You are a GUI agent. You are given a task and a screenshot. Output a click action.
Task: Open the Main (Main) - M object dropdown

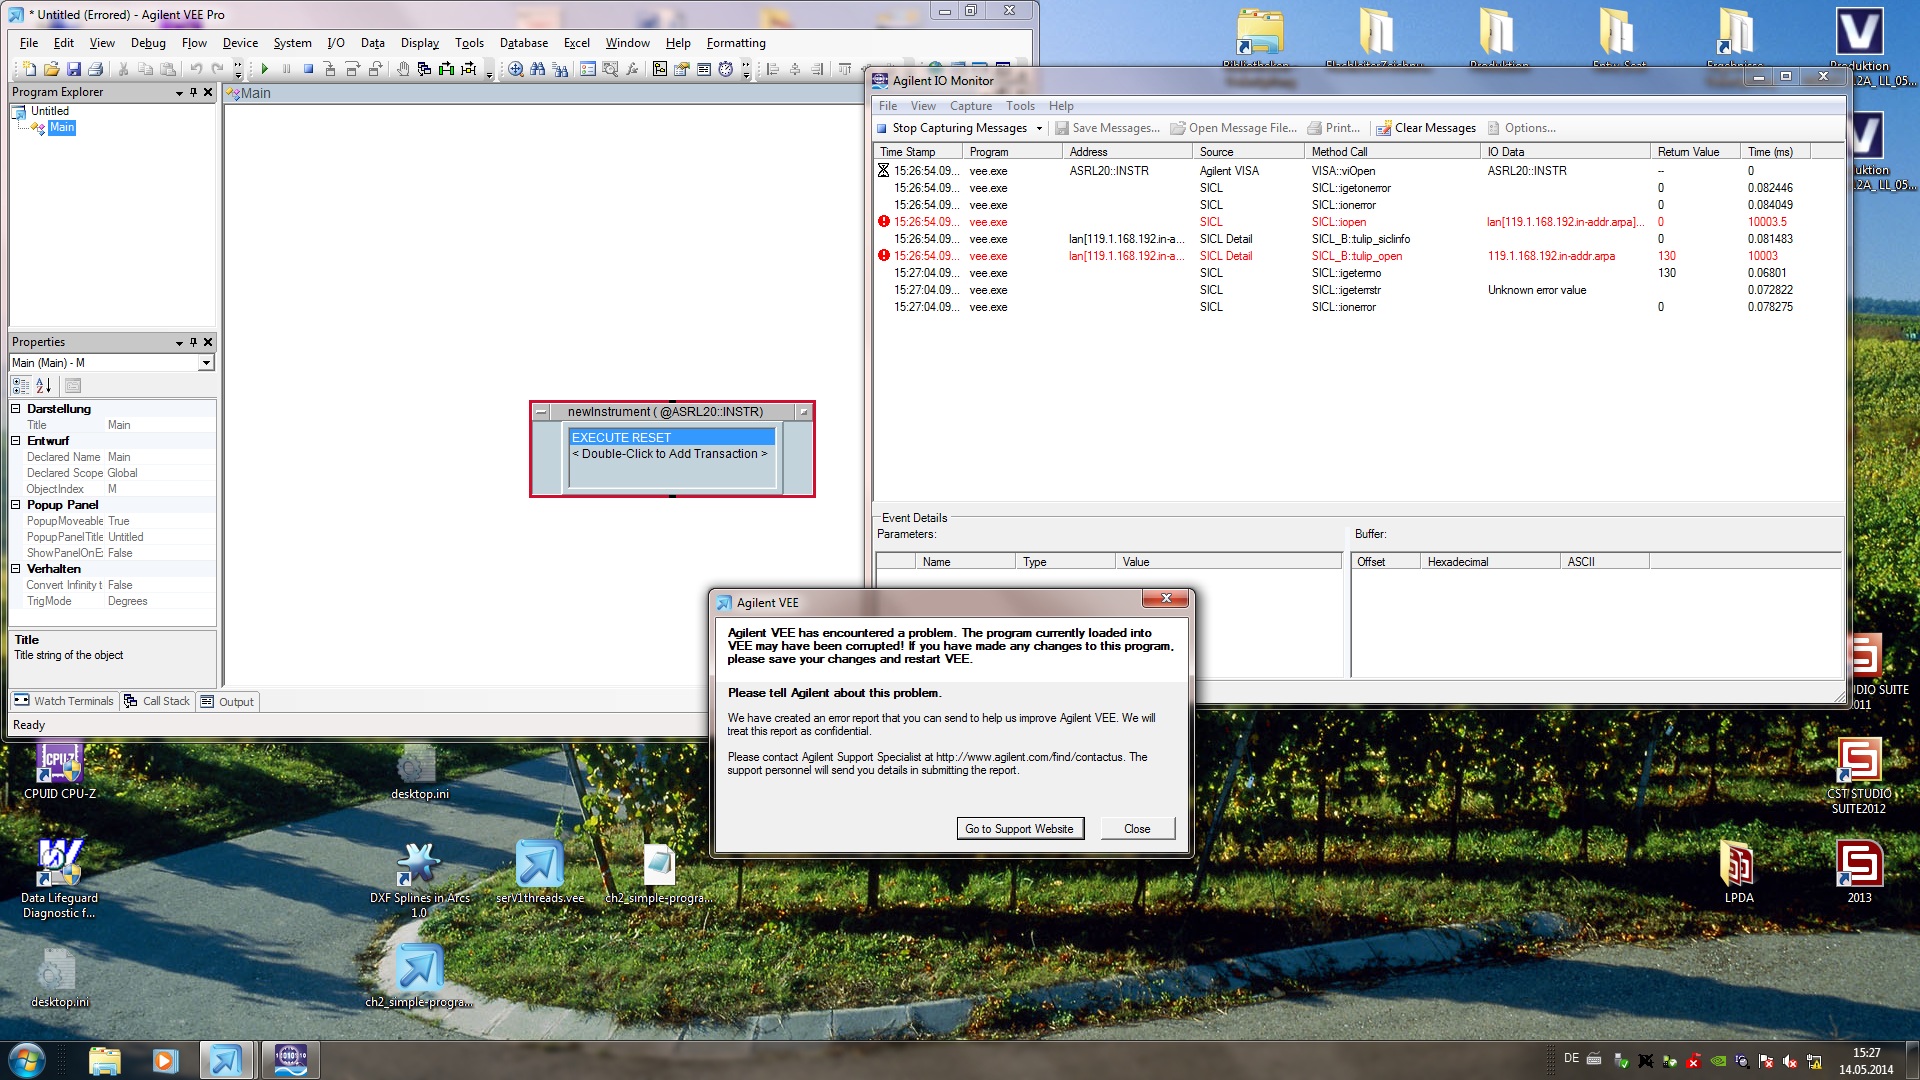click(206, 363)
